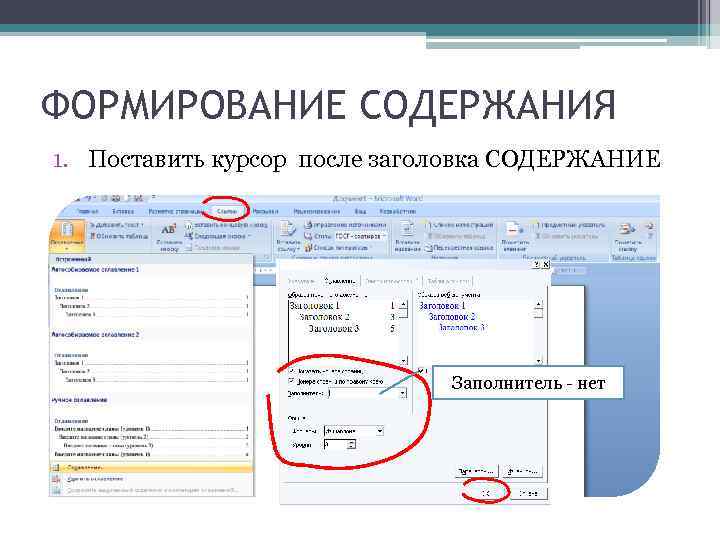This screenshot has height=540, width=720.
Task: Open the Заполнитель dropdown
Action: 403,394
